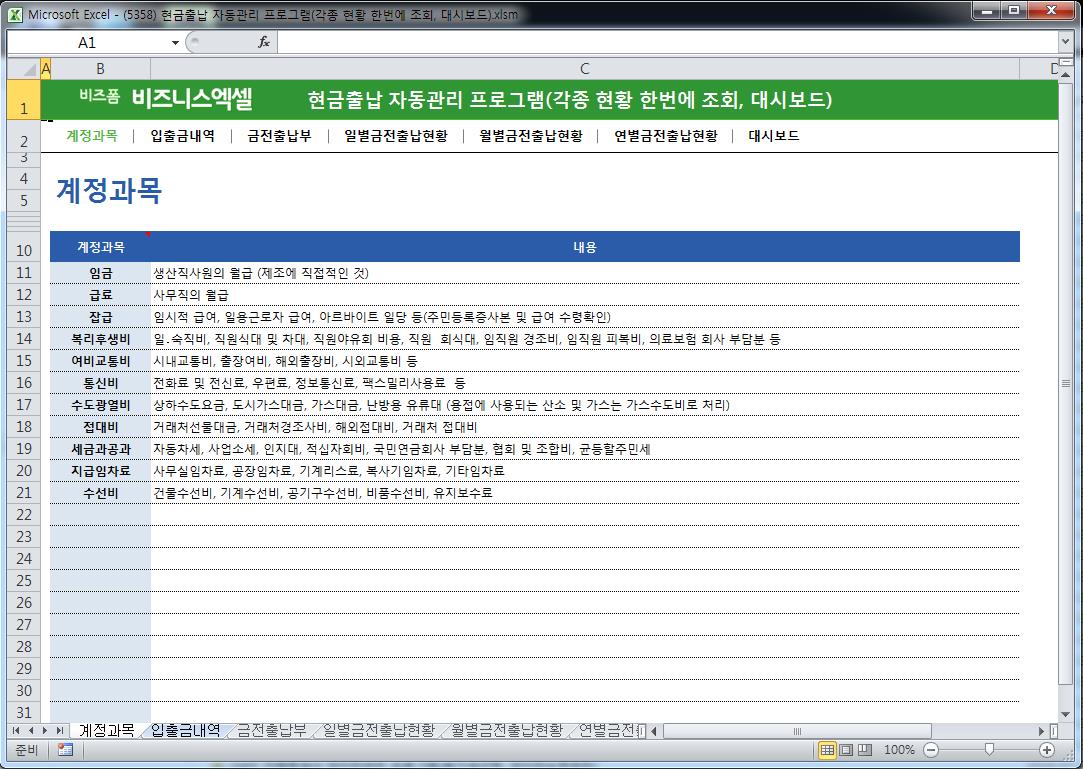Click the 100% zoom level button

tap(899, 750)
